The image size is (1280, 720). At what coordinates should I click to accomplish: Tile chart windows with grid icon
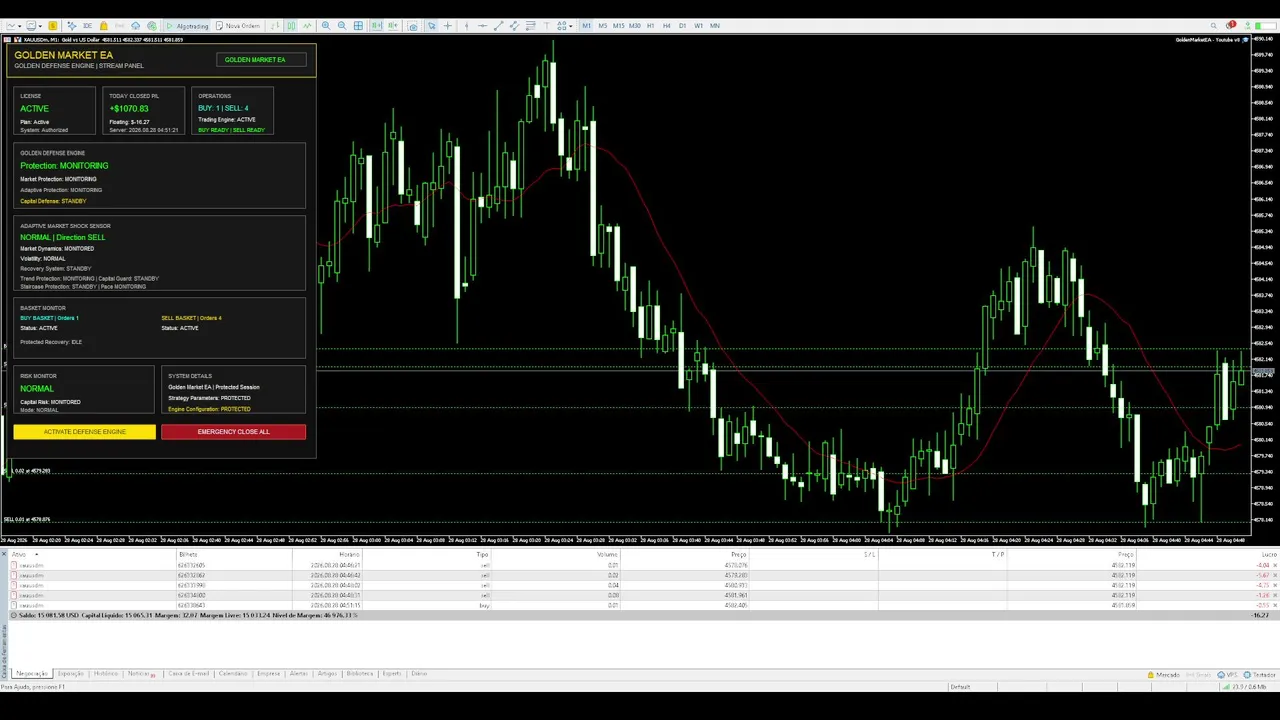click(358, 26)
